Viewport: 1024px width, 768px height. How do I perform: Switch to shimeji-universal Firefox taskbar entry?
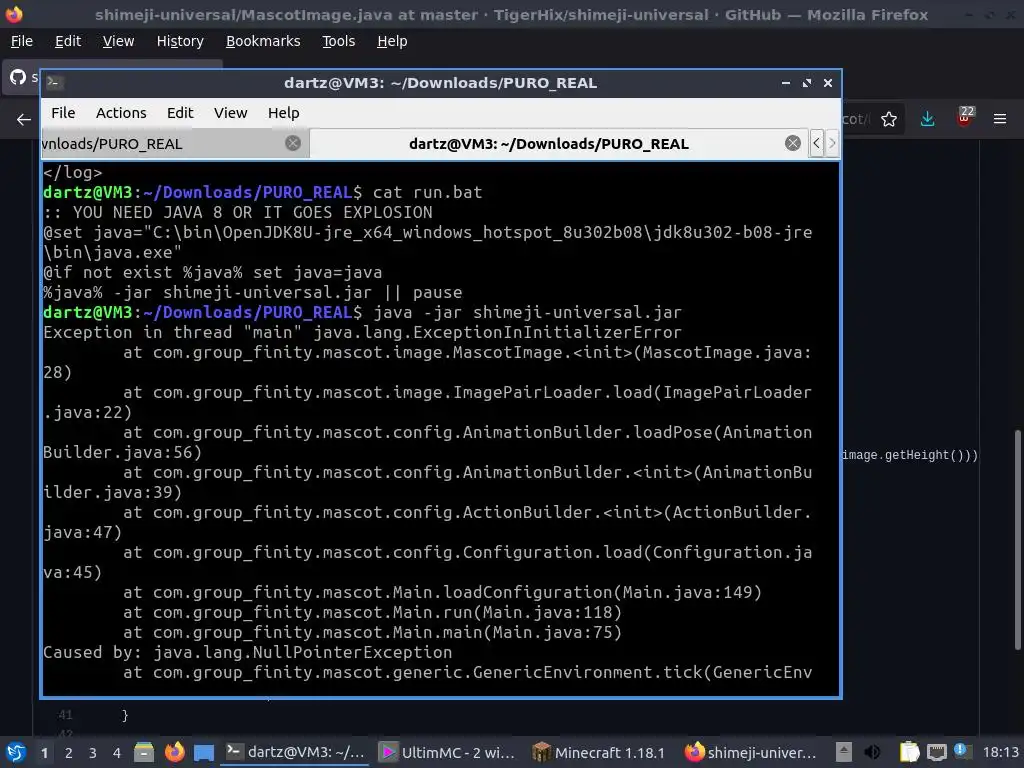(x=750, y=752)
